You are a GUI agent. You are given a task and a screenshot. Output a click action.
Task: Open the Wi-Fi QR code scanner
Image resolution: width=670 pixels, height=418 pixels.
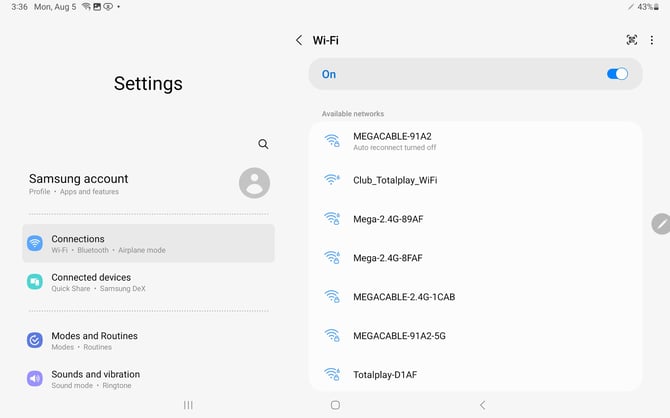[x=632, y=40]
